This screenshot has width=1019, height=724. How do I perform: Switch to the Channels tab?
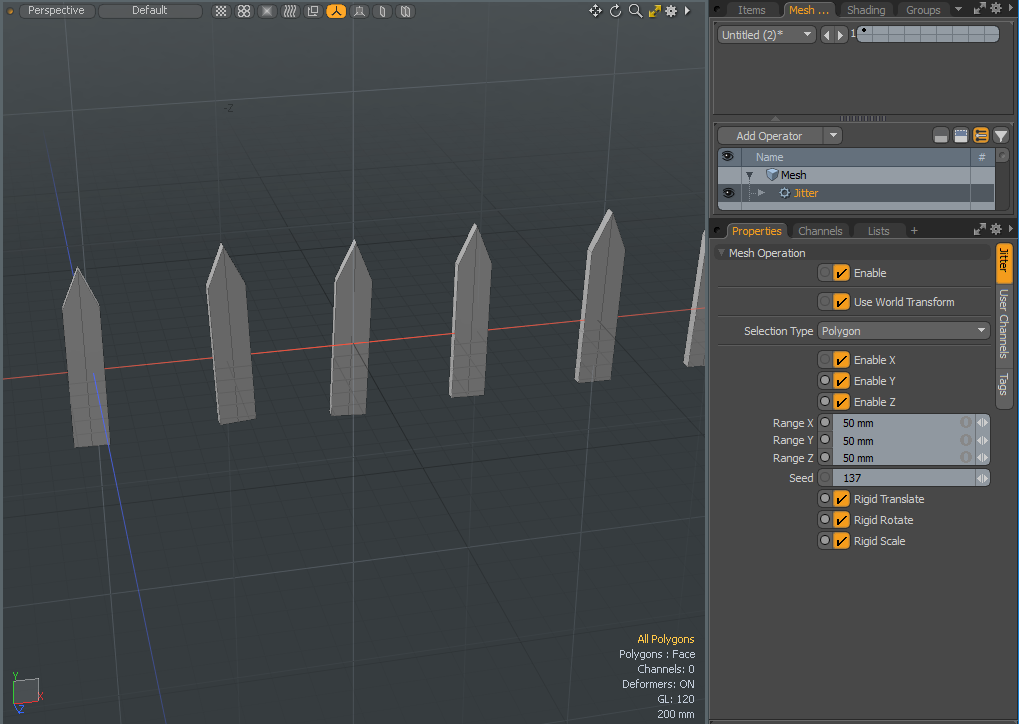coord(819,231)
